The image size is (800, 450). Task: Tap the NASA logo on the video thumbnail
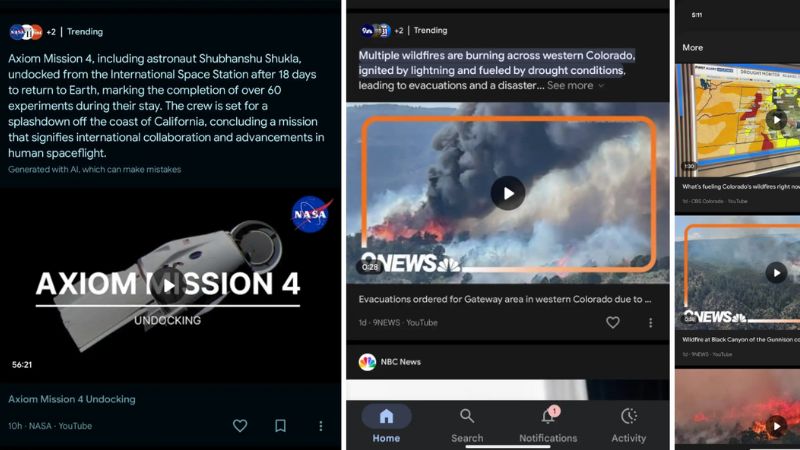click(311, 213)
